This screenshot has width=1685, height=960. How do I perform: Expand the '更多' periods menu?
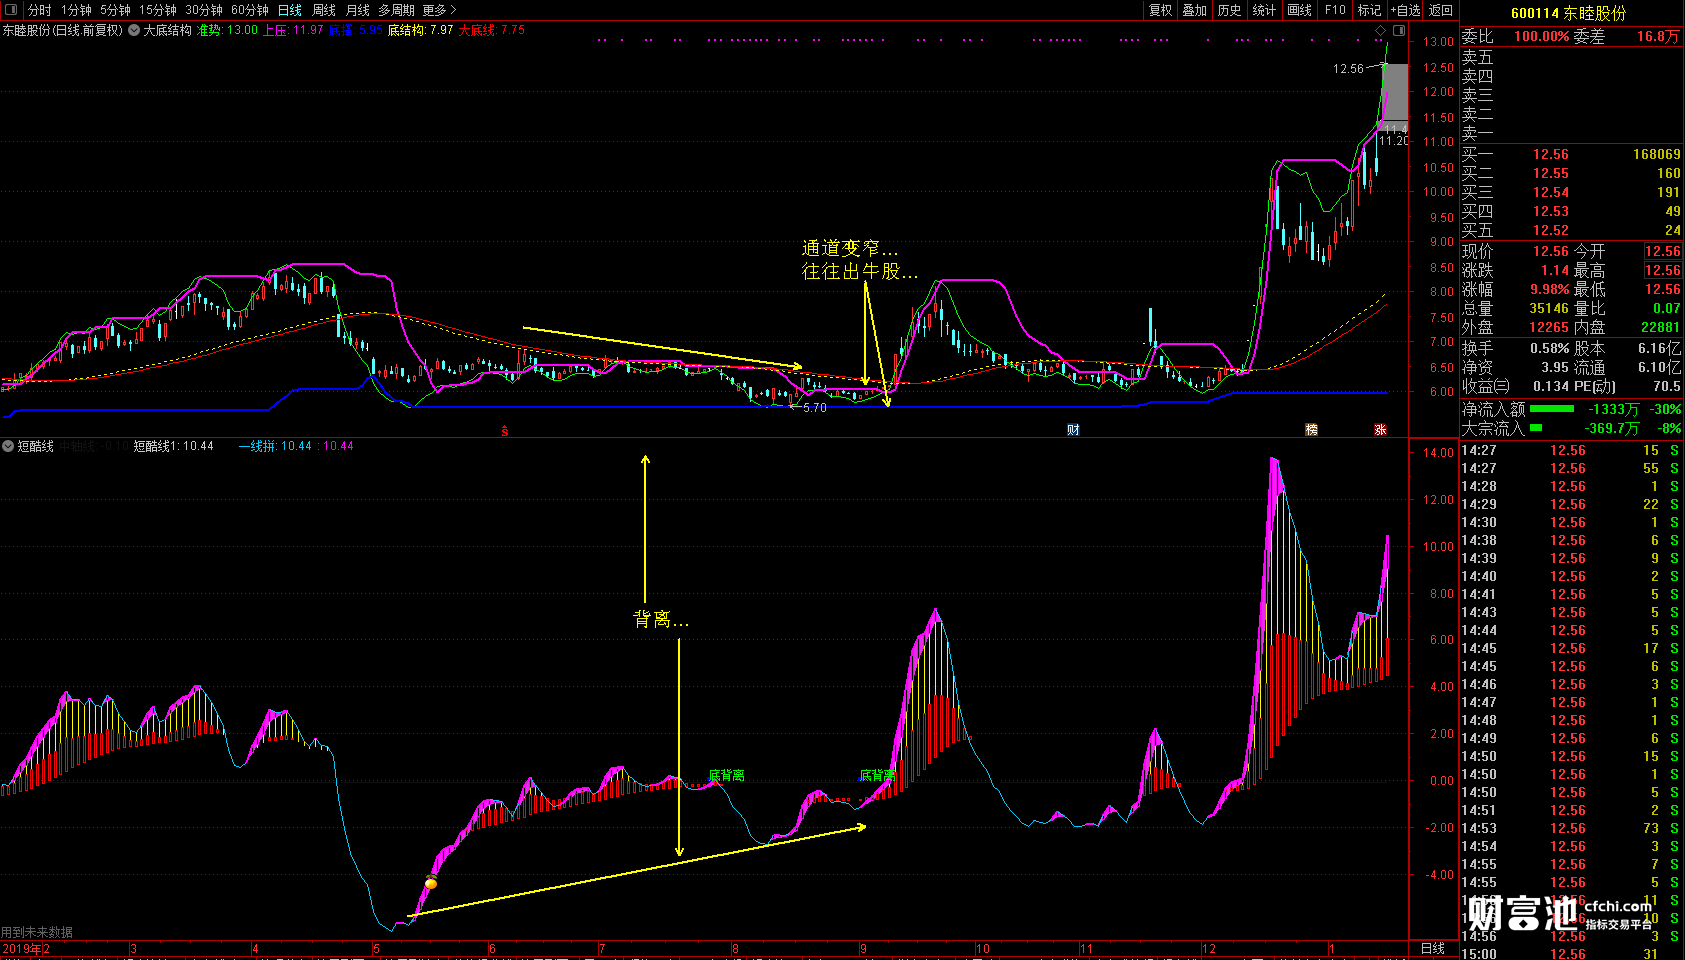tap(439, 10)
